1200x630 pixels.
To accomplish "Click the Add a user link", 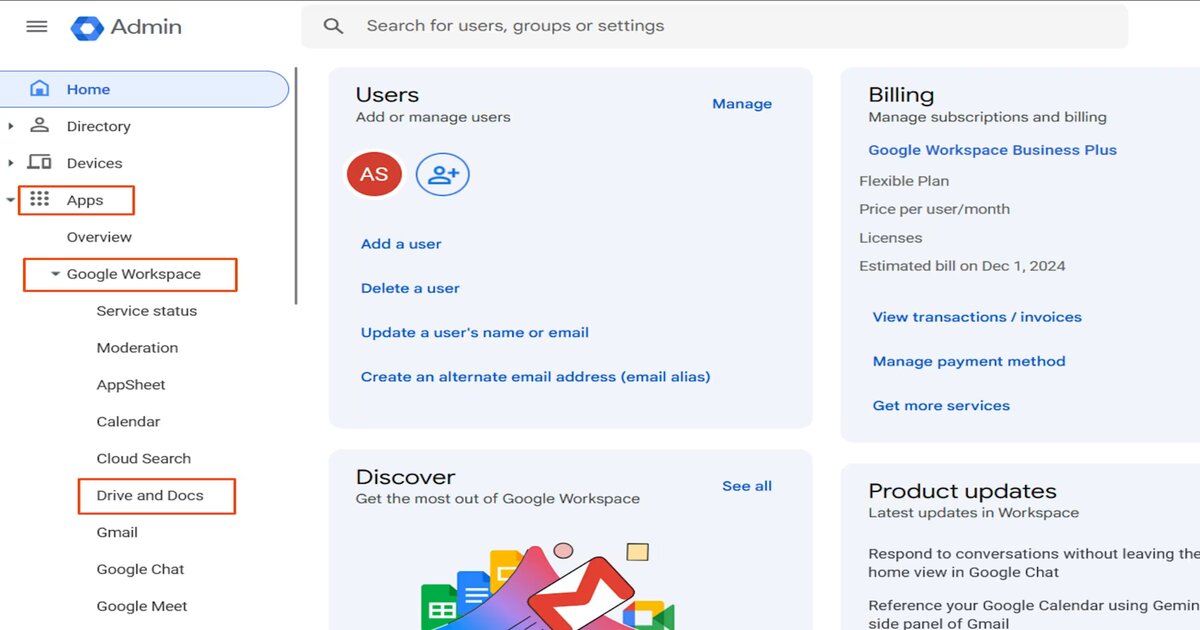I will pyautogui.click(x=400, y=243).
